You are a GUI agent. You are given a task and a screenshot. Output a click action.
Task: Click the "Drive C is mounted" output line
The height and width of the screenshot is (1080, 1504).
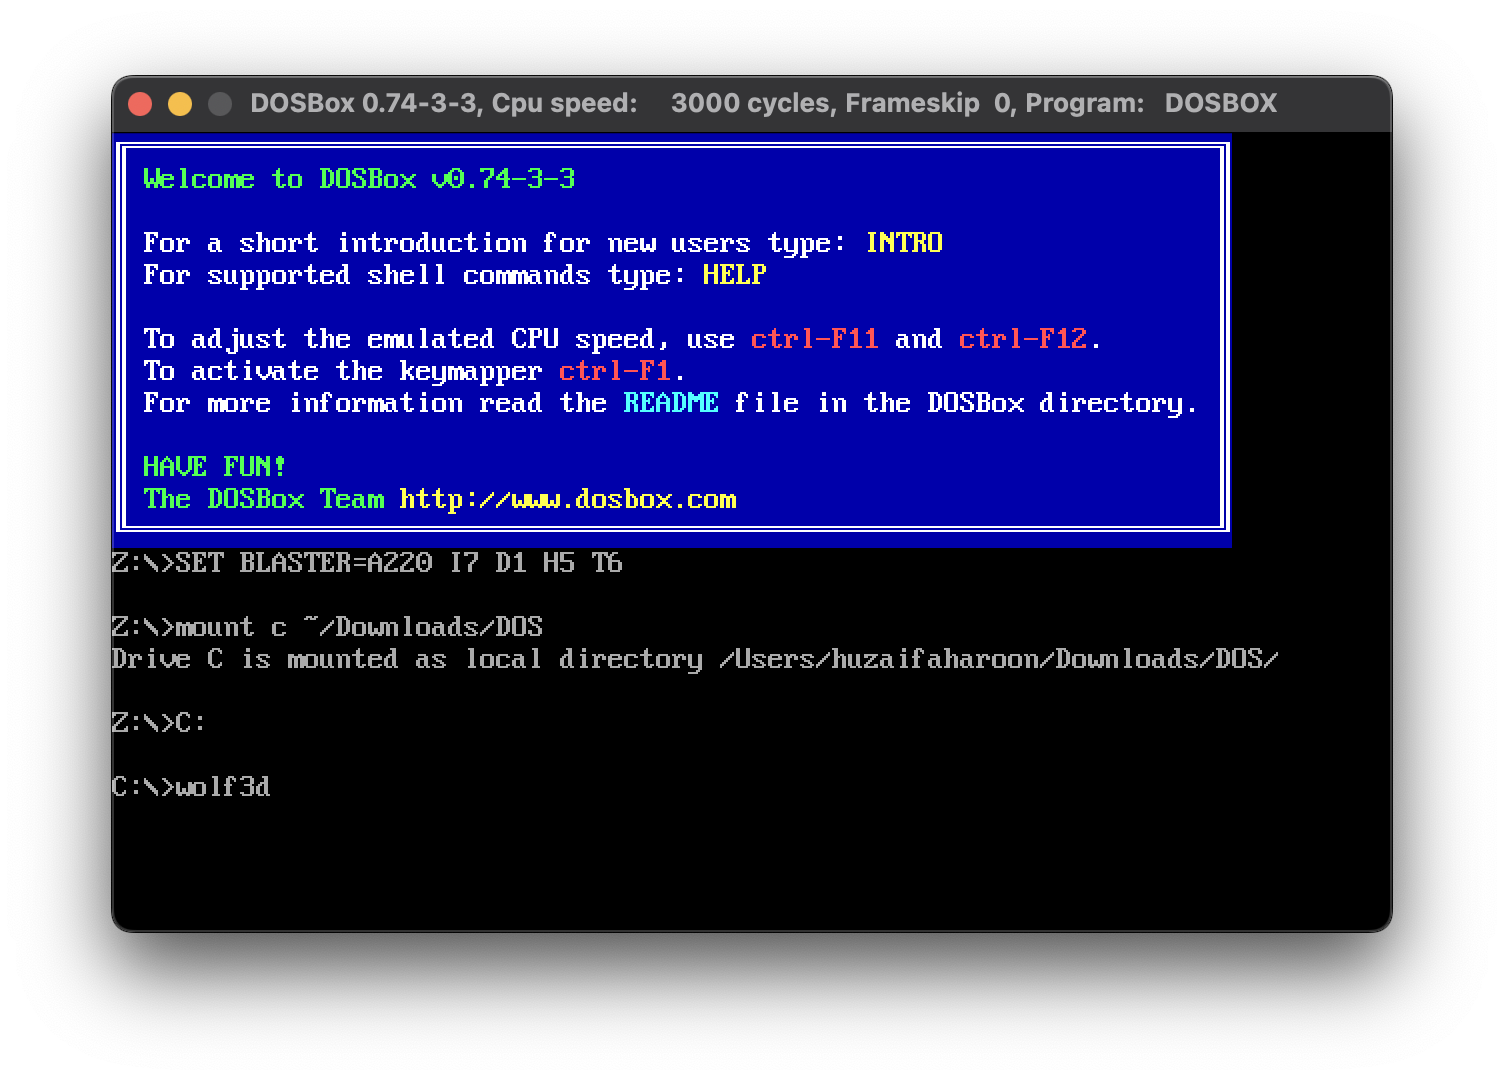(x=695, y=659)
